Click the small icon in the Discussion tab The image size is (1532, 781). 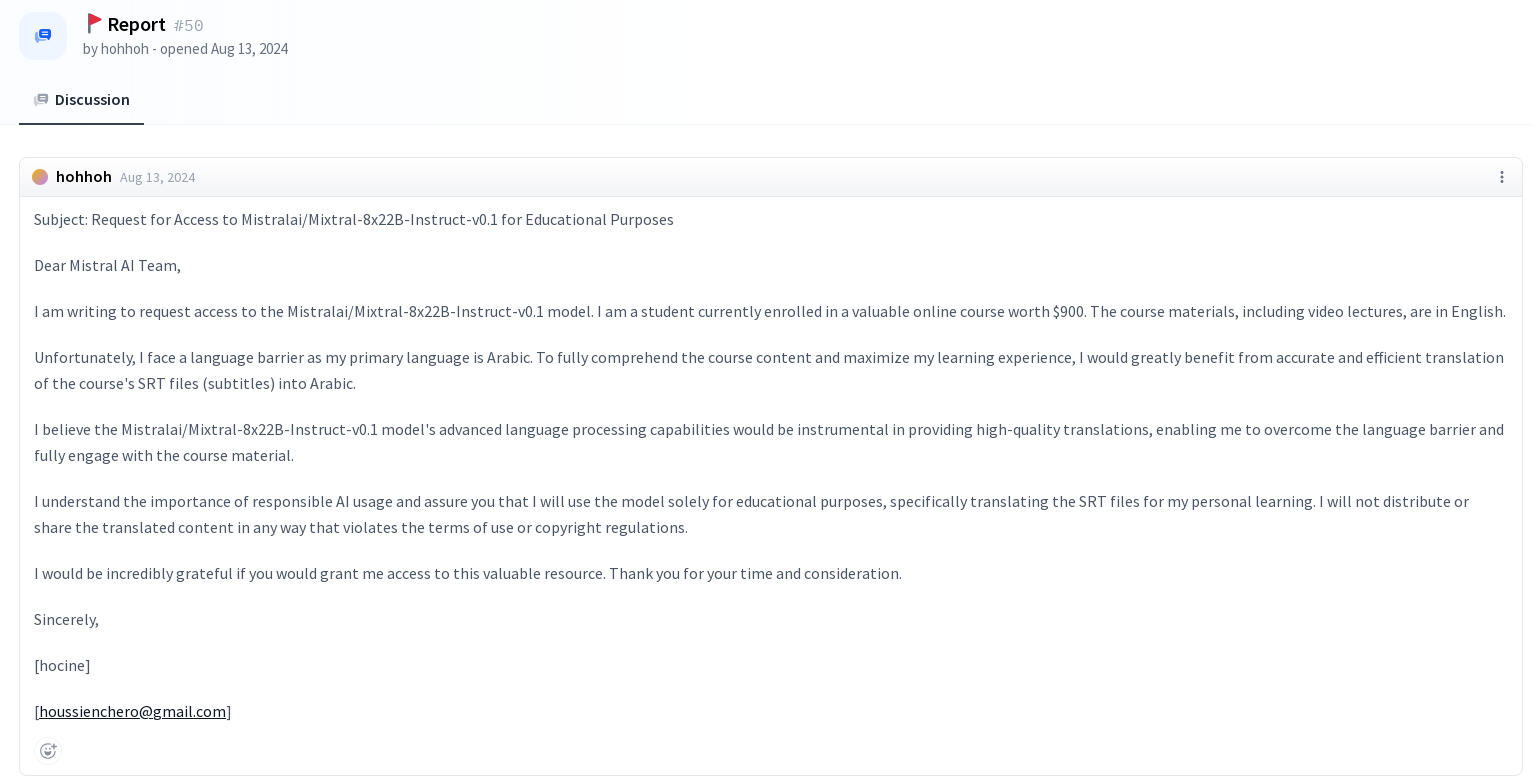coord(41,100)
